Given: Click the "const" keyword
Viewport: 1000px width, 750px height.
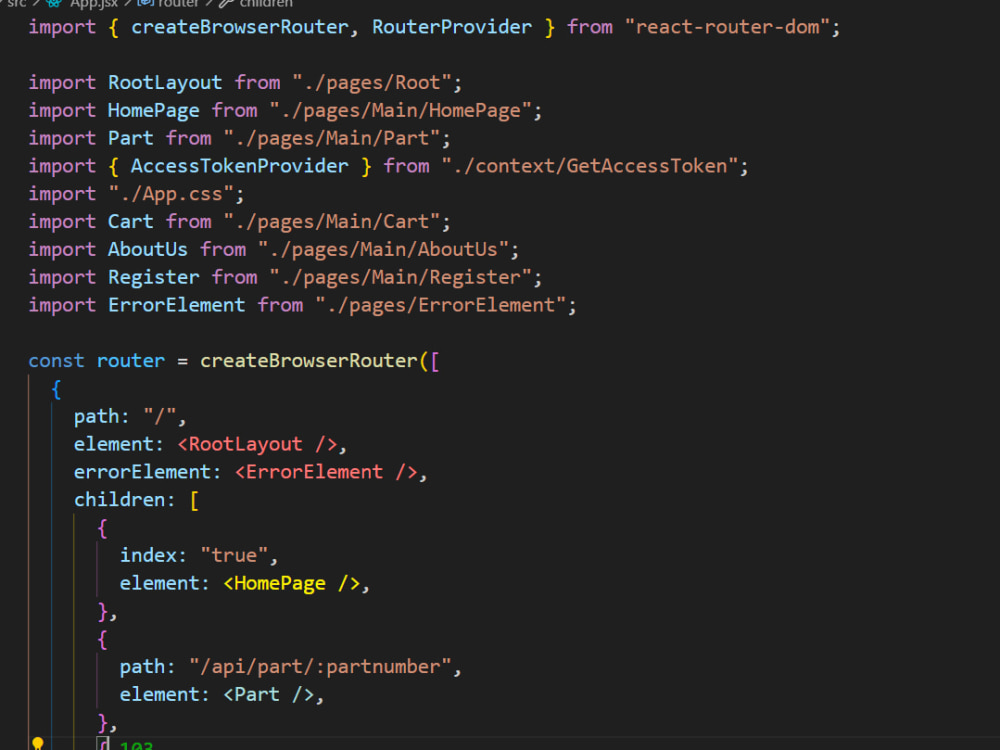Looking at the screenshot, I should point(56,360).
